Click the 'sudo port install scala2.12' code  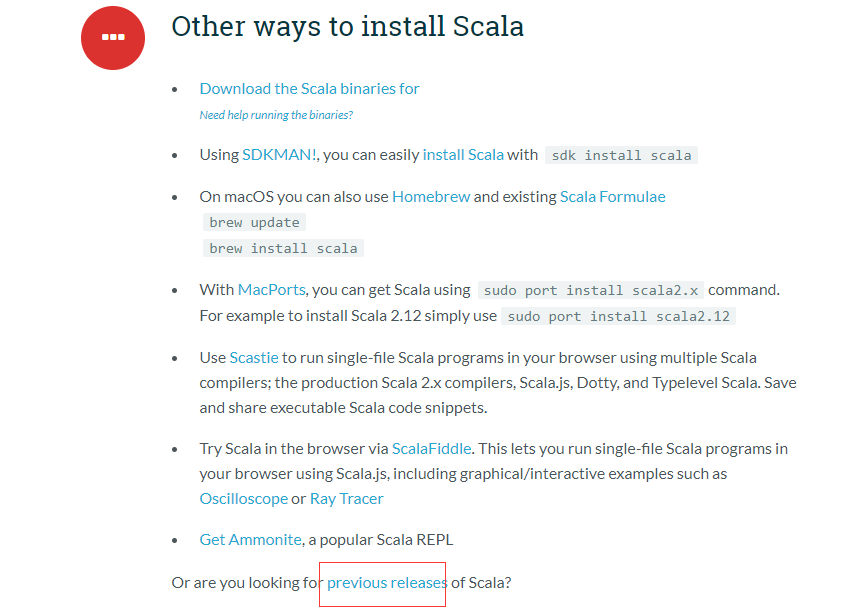point(618,316)
